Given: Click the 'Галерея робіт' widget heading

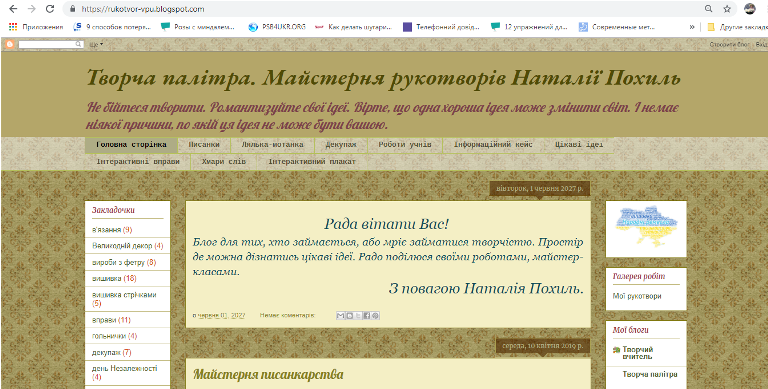Looking at the screenshot, I should point(639,276).
